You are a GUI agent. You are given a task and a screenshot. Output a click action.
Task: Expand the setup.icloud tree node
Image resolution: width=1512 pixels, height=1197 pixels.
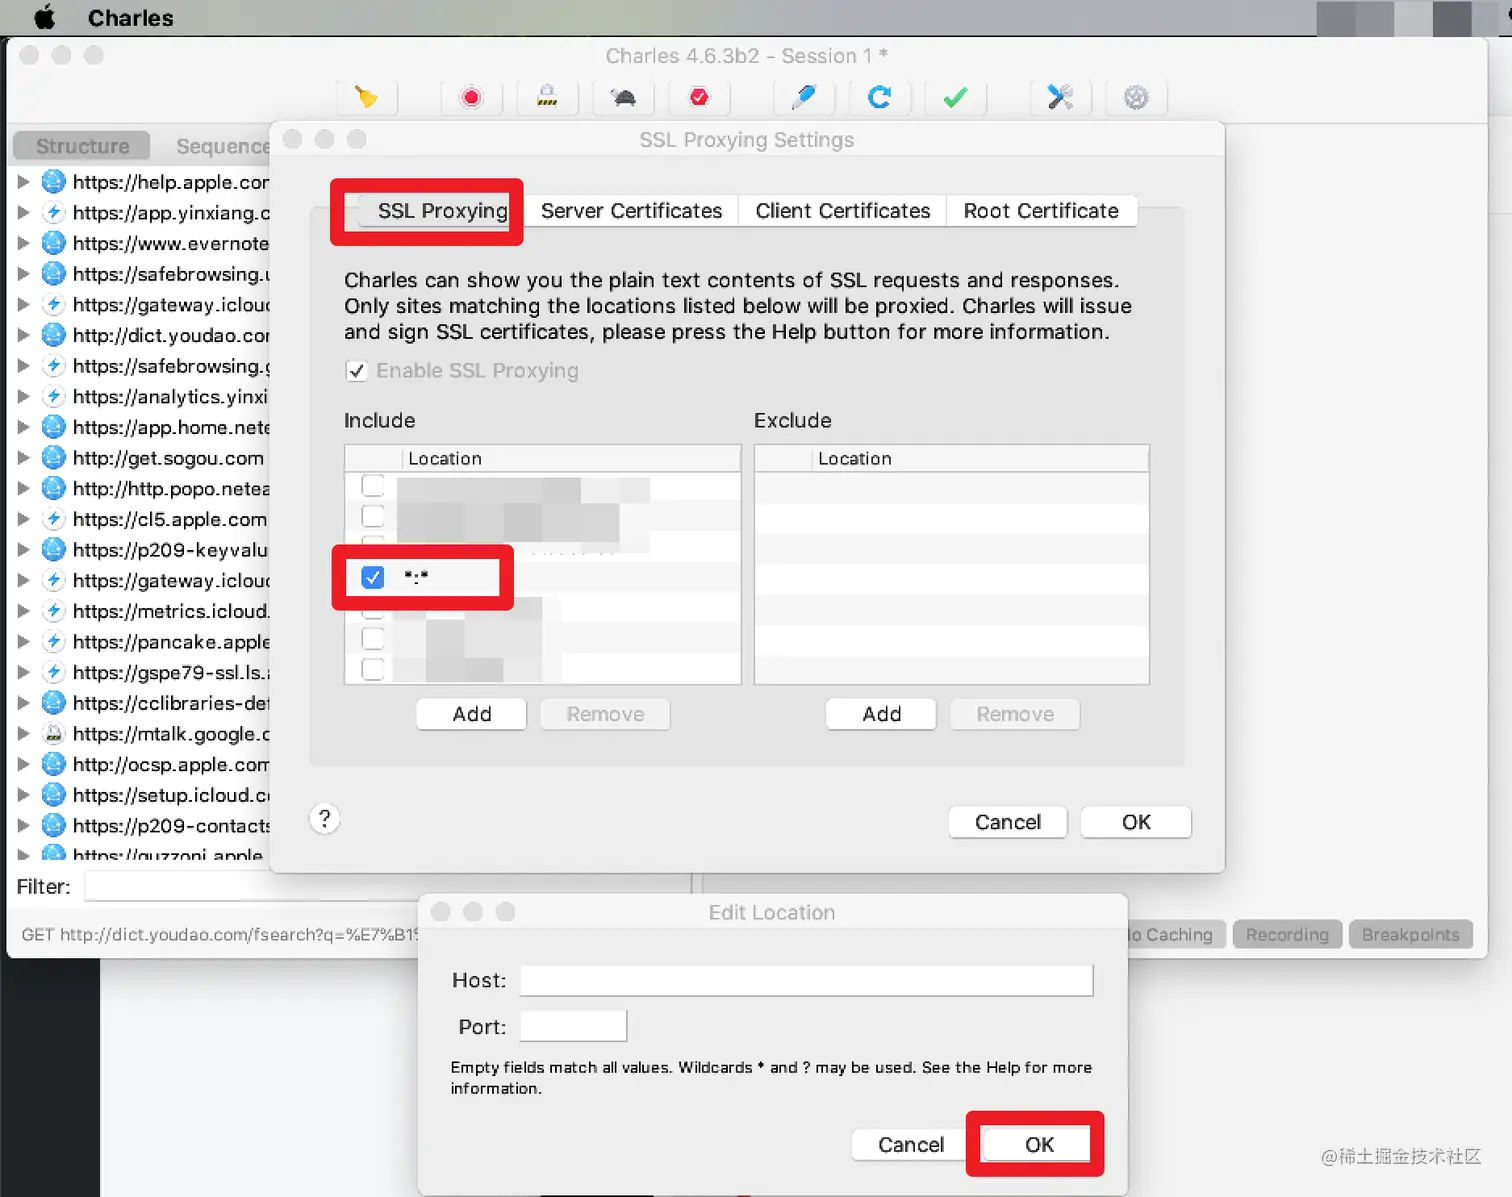click(23, 794)
